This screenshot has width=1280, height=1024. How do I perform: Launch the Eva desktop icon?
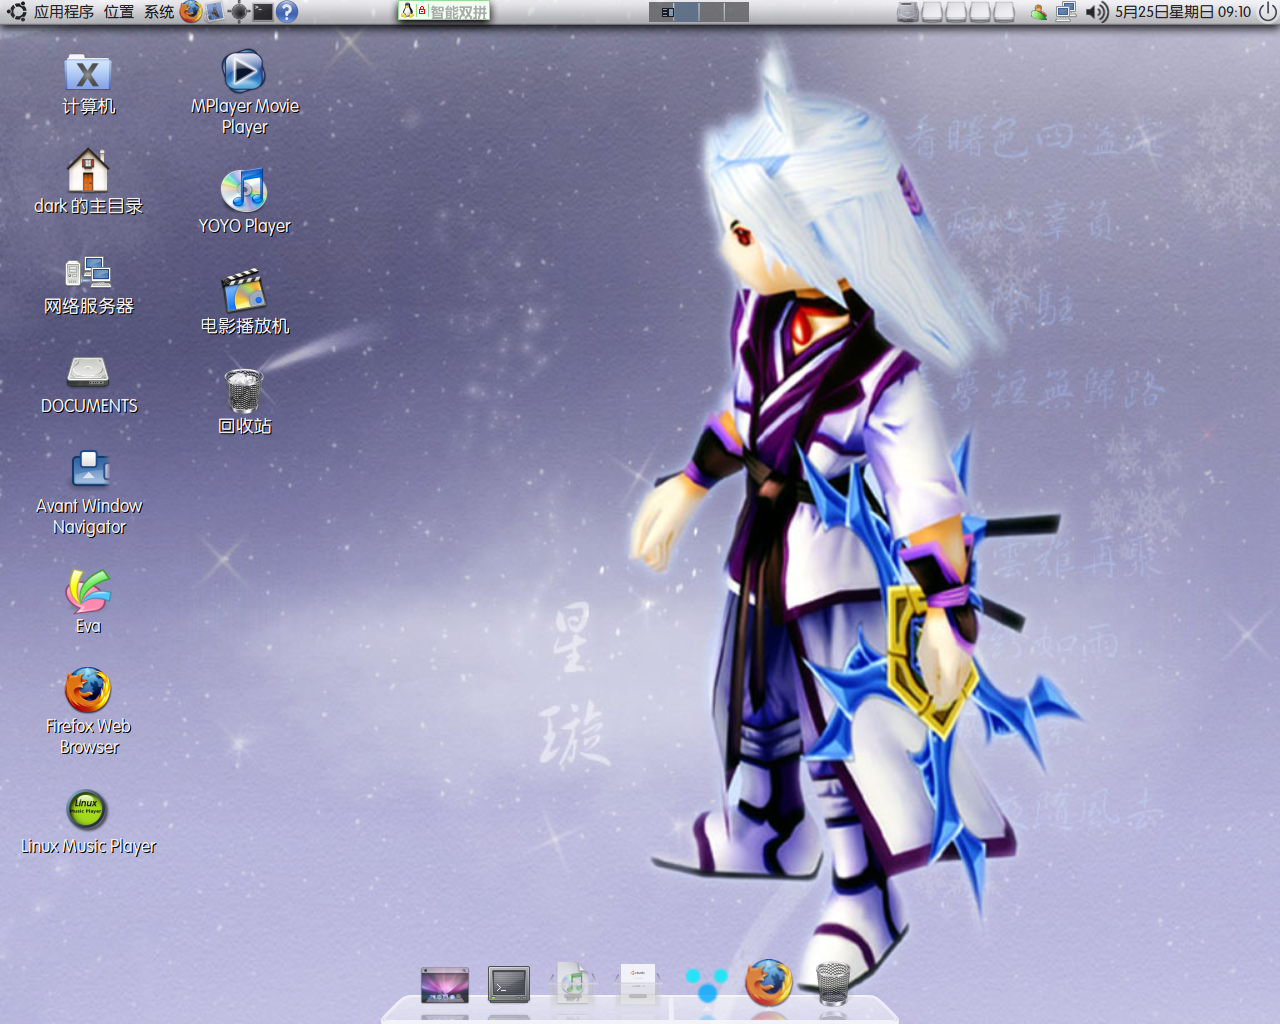[x=88, y=601]
